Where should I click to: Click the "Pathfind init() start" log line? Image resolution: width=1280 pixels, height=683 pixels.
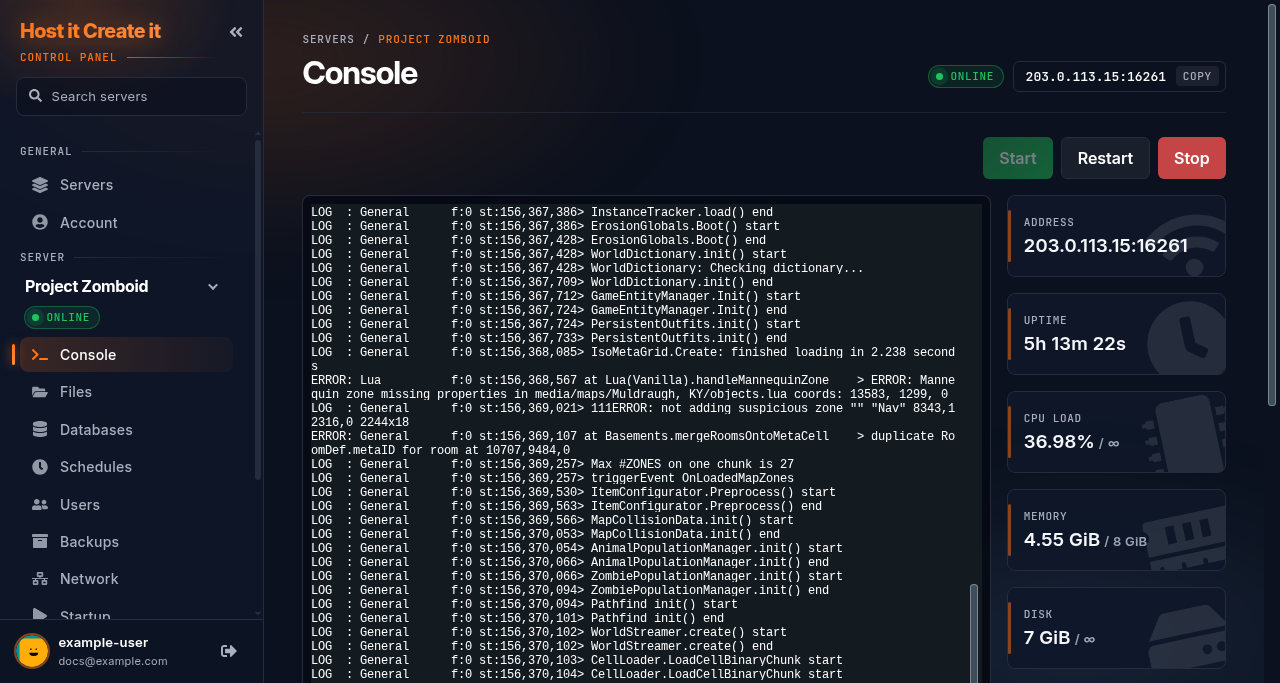coord(524,604)
